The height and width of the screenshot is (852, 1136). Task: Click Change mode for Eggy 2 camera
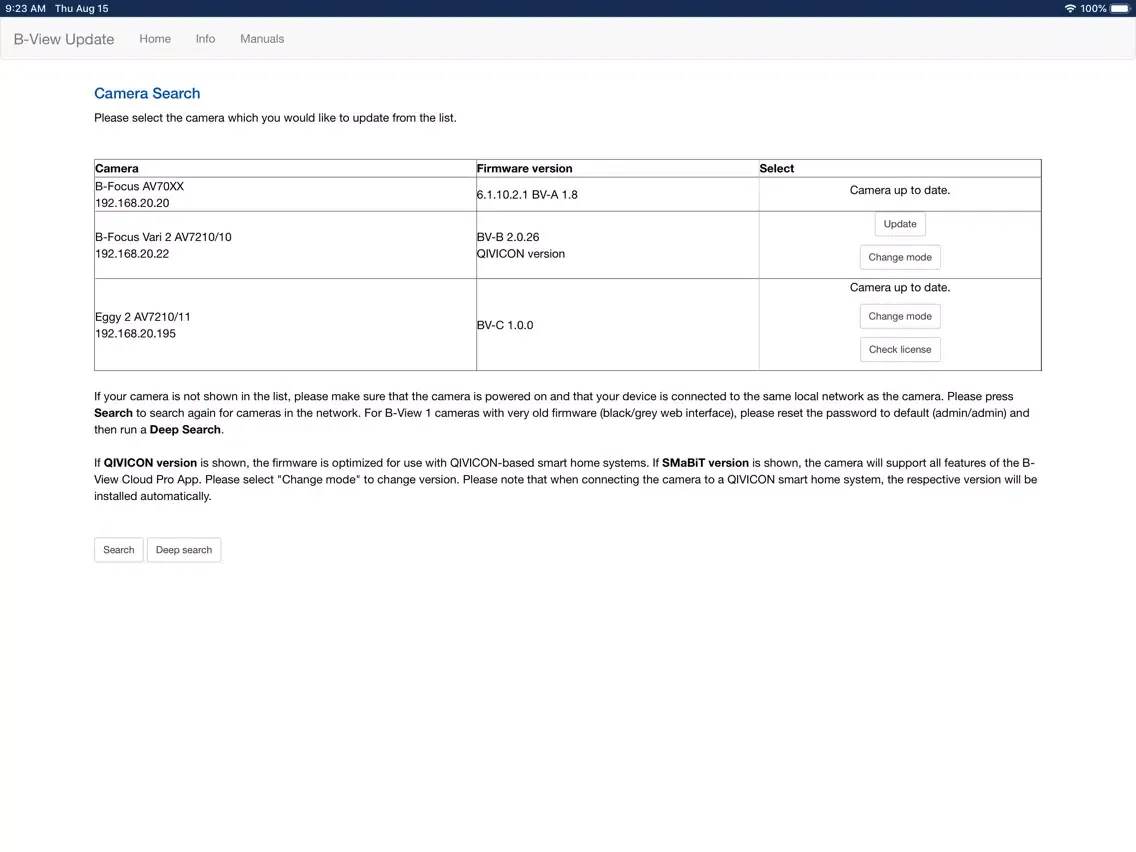point(900,317)
